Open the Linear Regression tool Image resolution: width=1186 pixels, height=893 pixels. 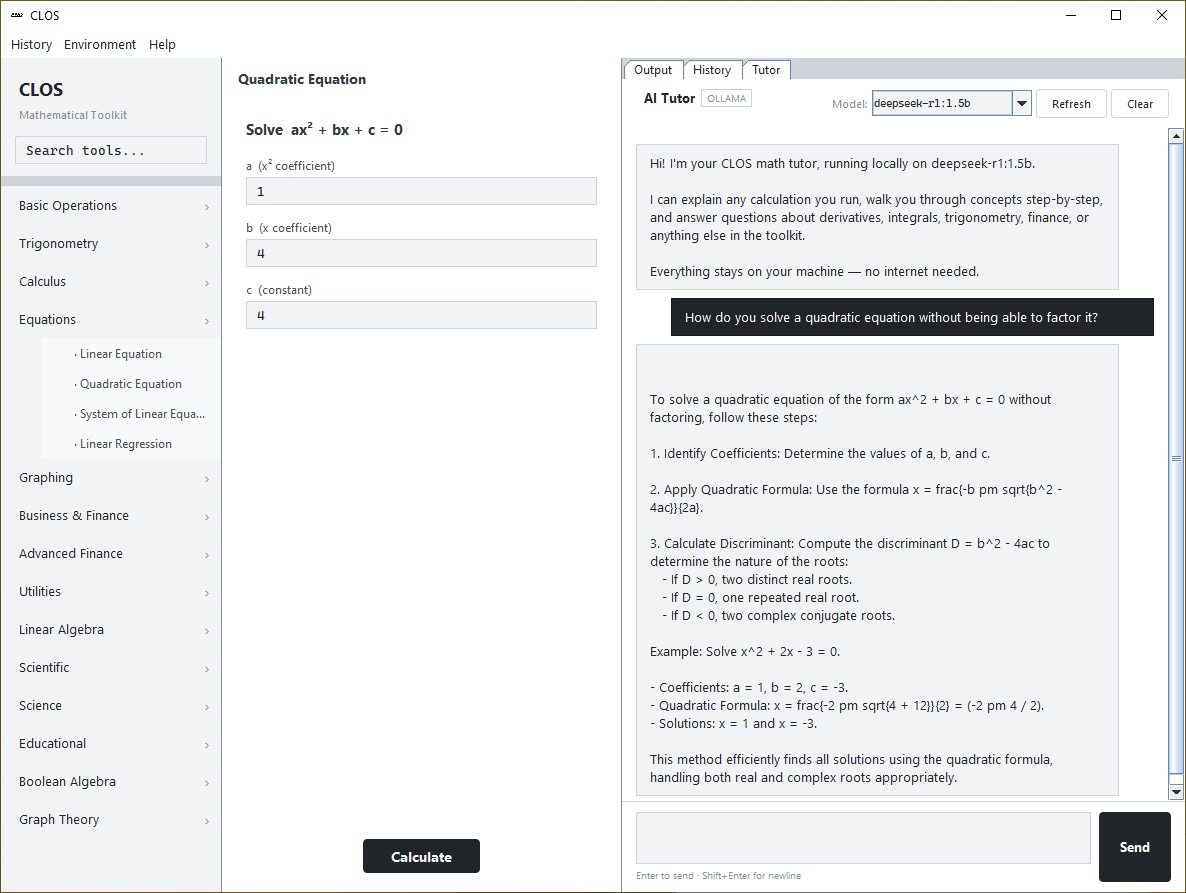click(x=131, y=444)
